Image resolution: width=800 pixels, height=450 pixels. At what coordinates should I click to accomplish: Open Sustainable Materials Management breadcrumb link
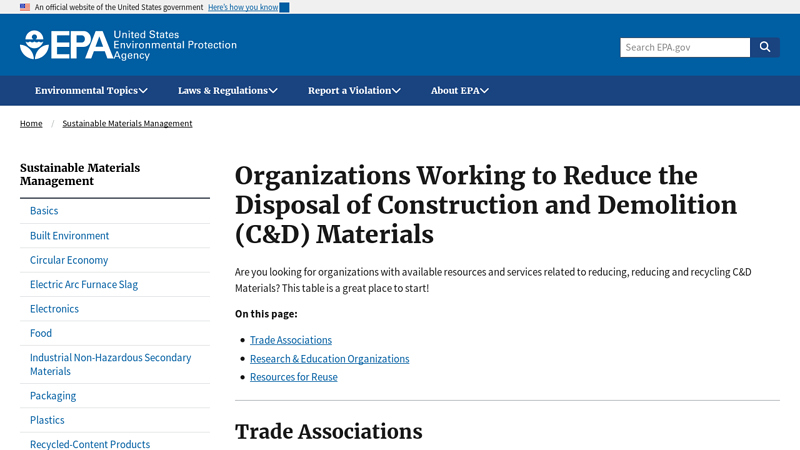tap(127, 123)
